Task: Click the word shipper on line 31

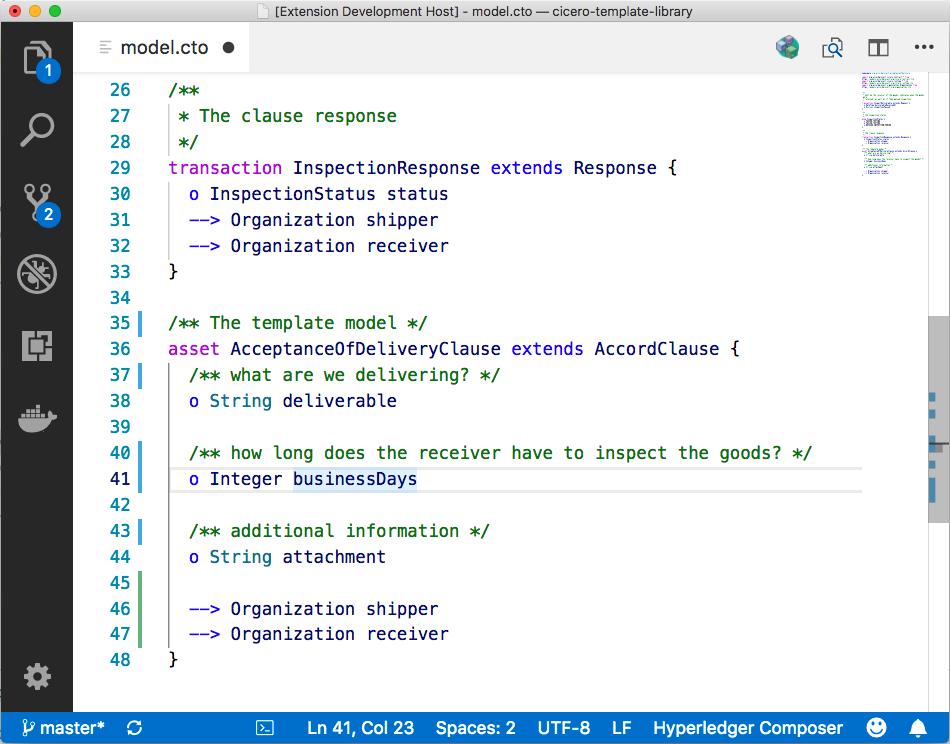Action: pos(402,220)
